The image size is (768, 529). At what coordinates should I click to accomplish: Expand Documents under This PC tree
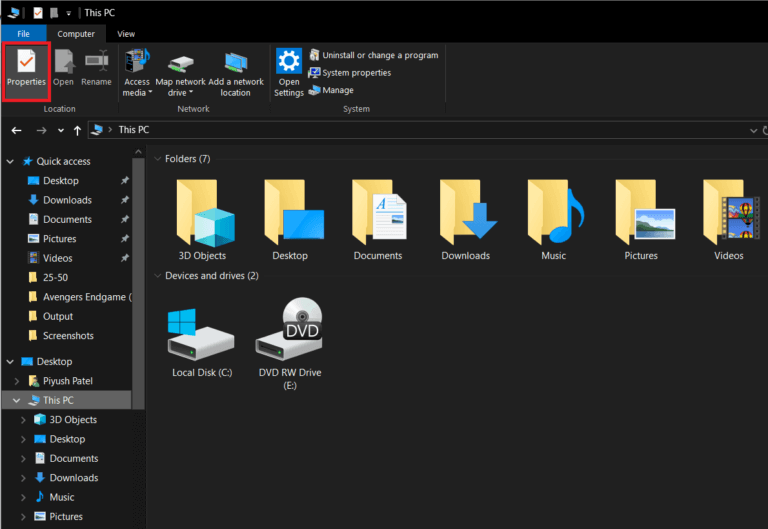tap(23, 458)
